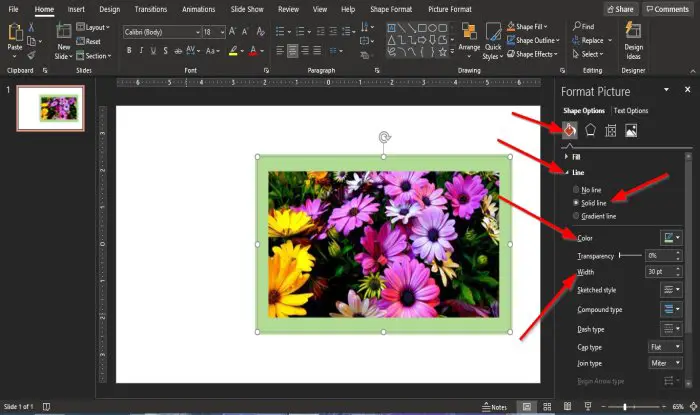Open the Cap type Flat dropdown
Screen dimensions: 700x415
[x=665, y=347]
